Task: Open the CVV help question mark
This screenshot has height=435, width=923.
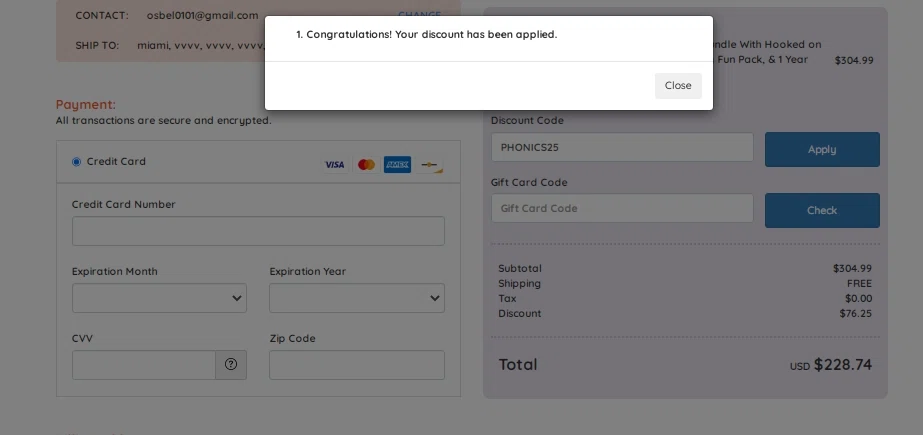Action: (231, 365)
